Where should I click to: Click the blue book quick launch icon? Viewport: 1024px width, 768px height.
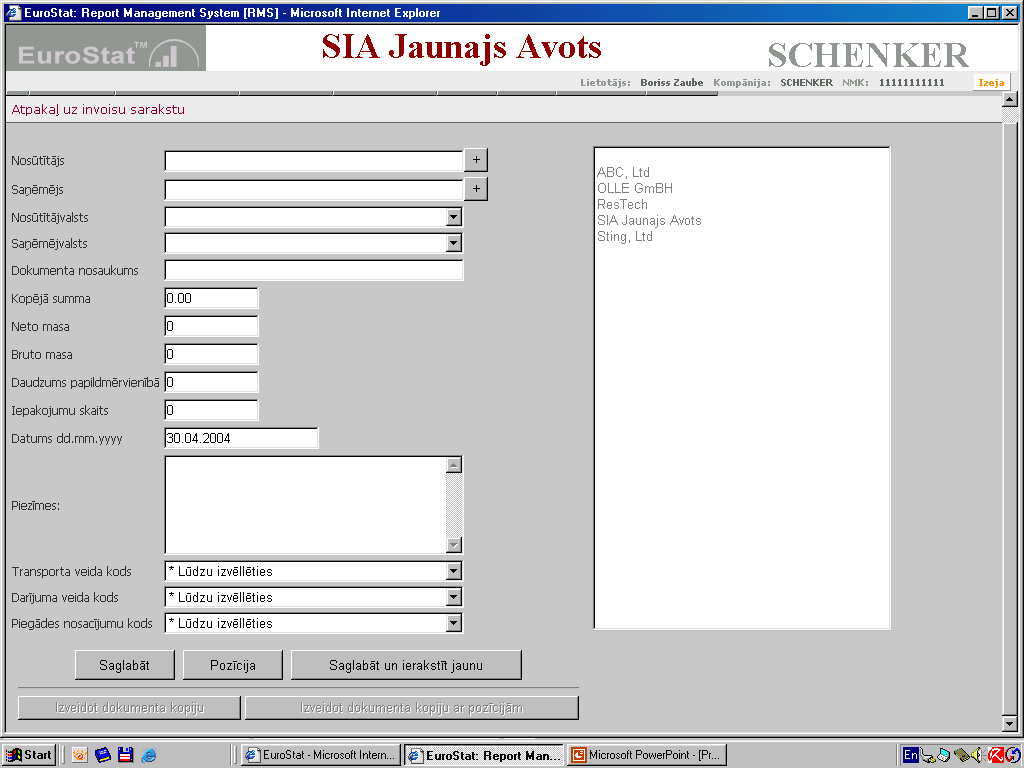[103, 755]
